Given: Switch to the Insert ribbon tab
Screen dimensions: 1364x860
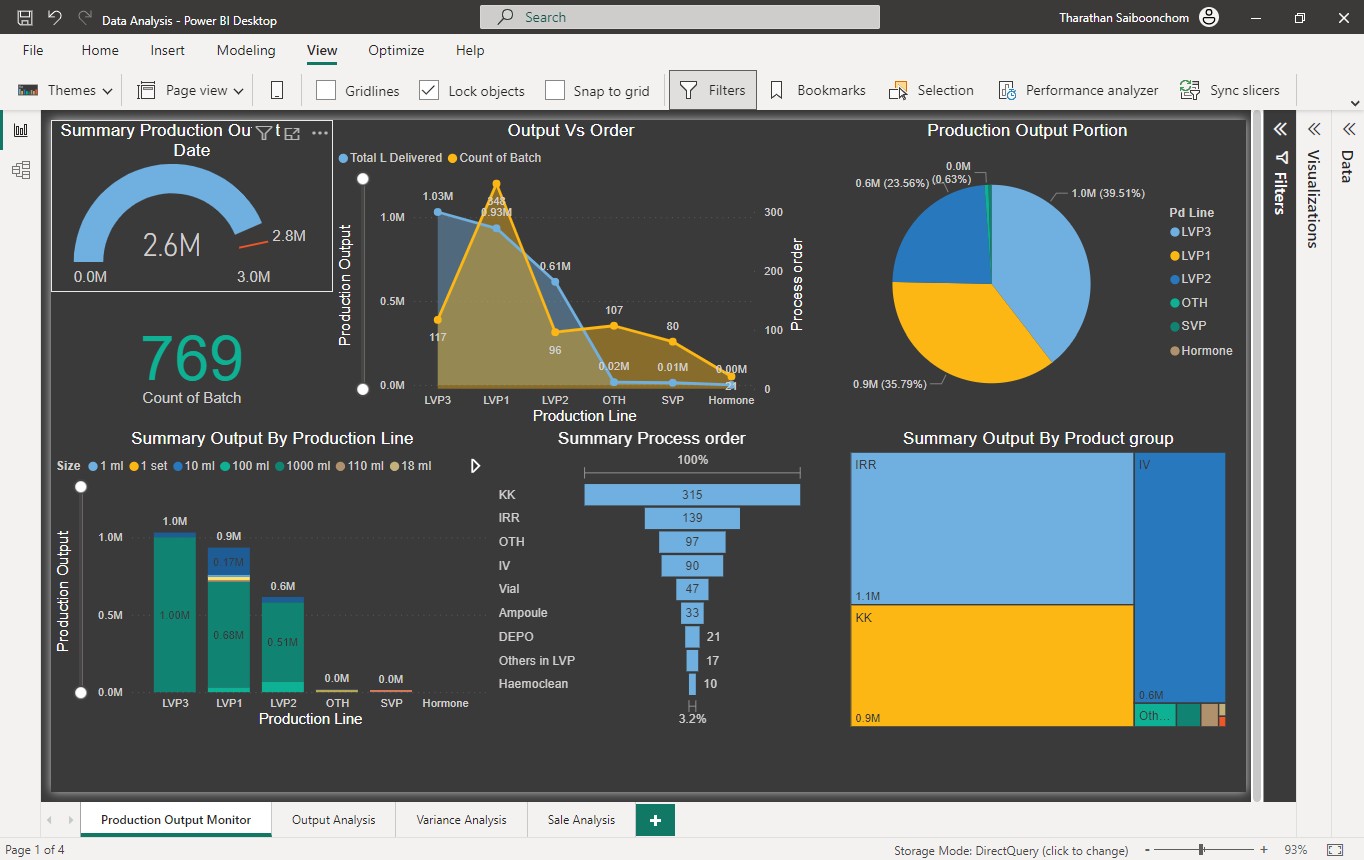Looking at the screenshot, I should [x=167, y=50].
